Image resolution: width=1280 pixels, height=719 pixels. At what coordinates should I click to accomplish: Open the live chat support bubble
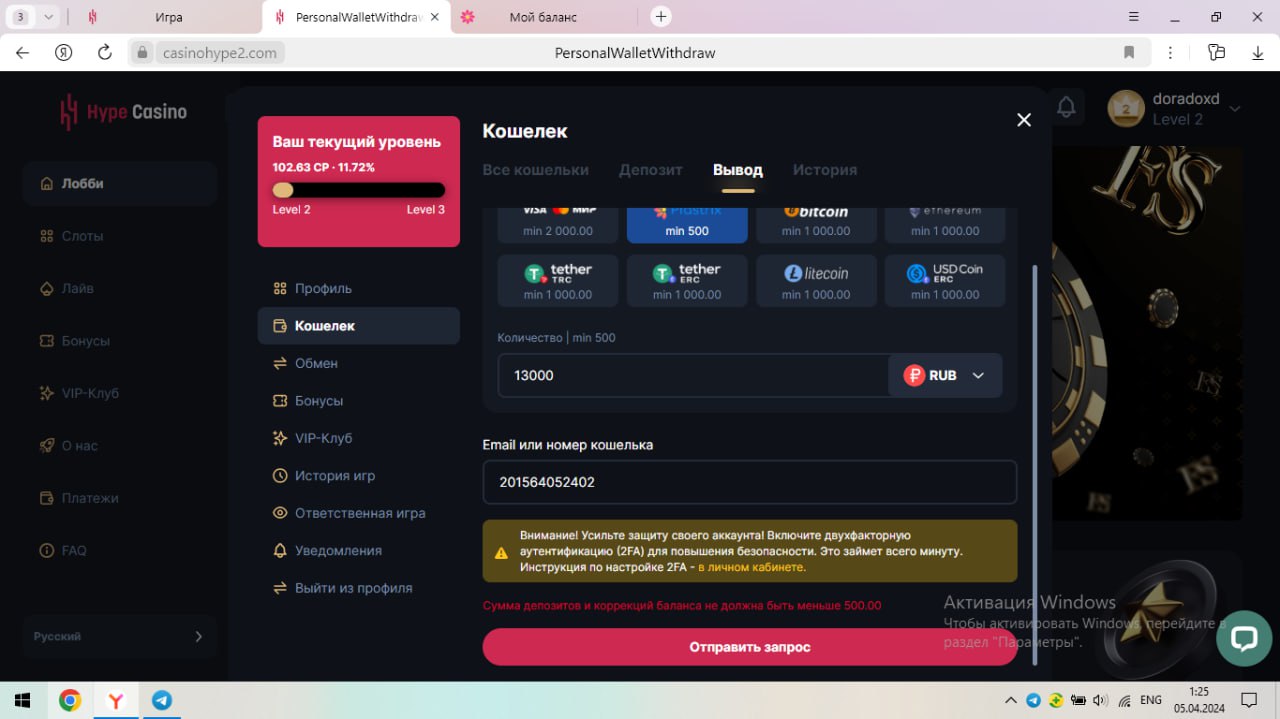pyautogui.click(x=1243, y=639)
